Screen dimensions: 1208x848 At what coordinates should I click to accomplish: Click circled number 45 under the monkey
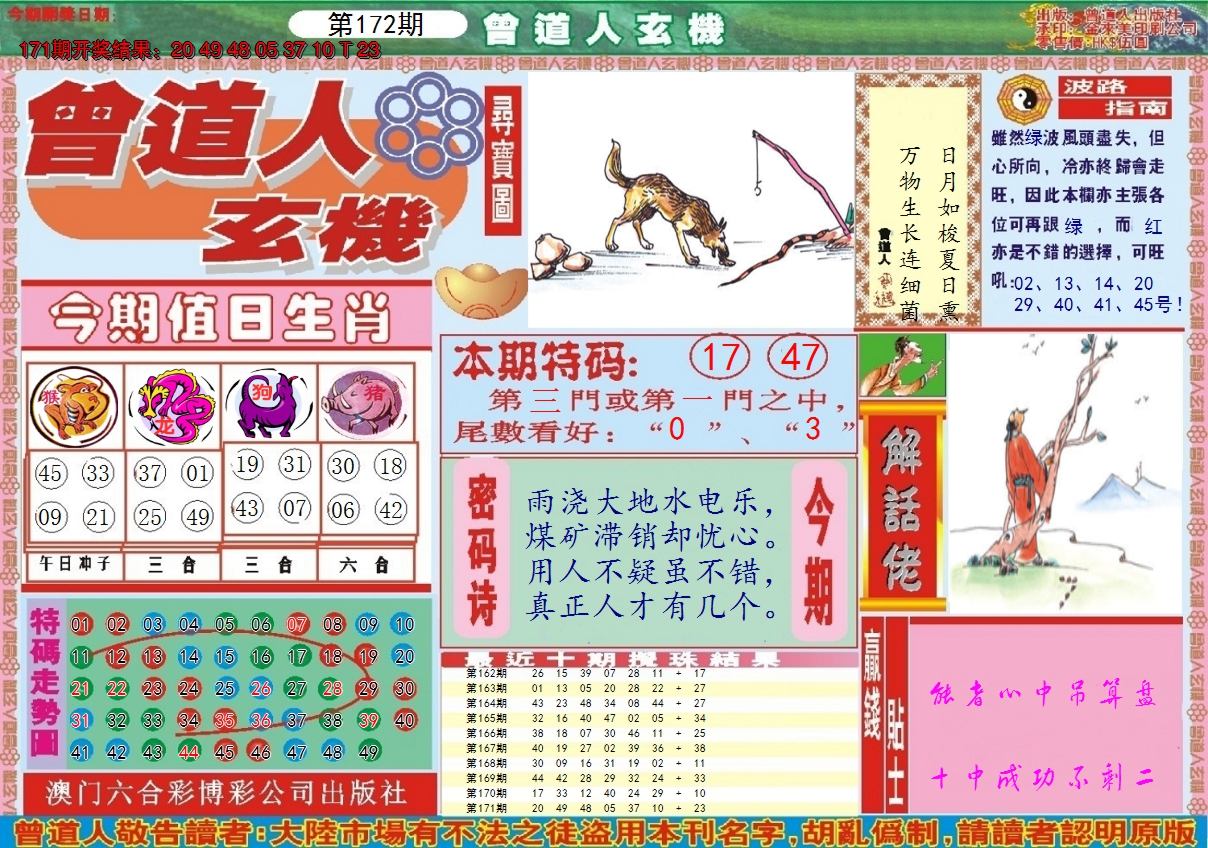click(x=50, y=473)
